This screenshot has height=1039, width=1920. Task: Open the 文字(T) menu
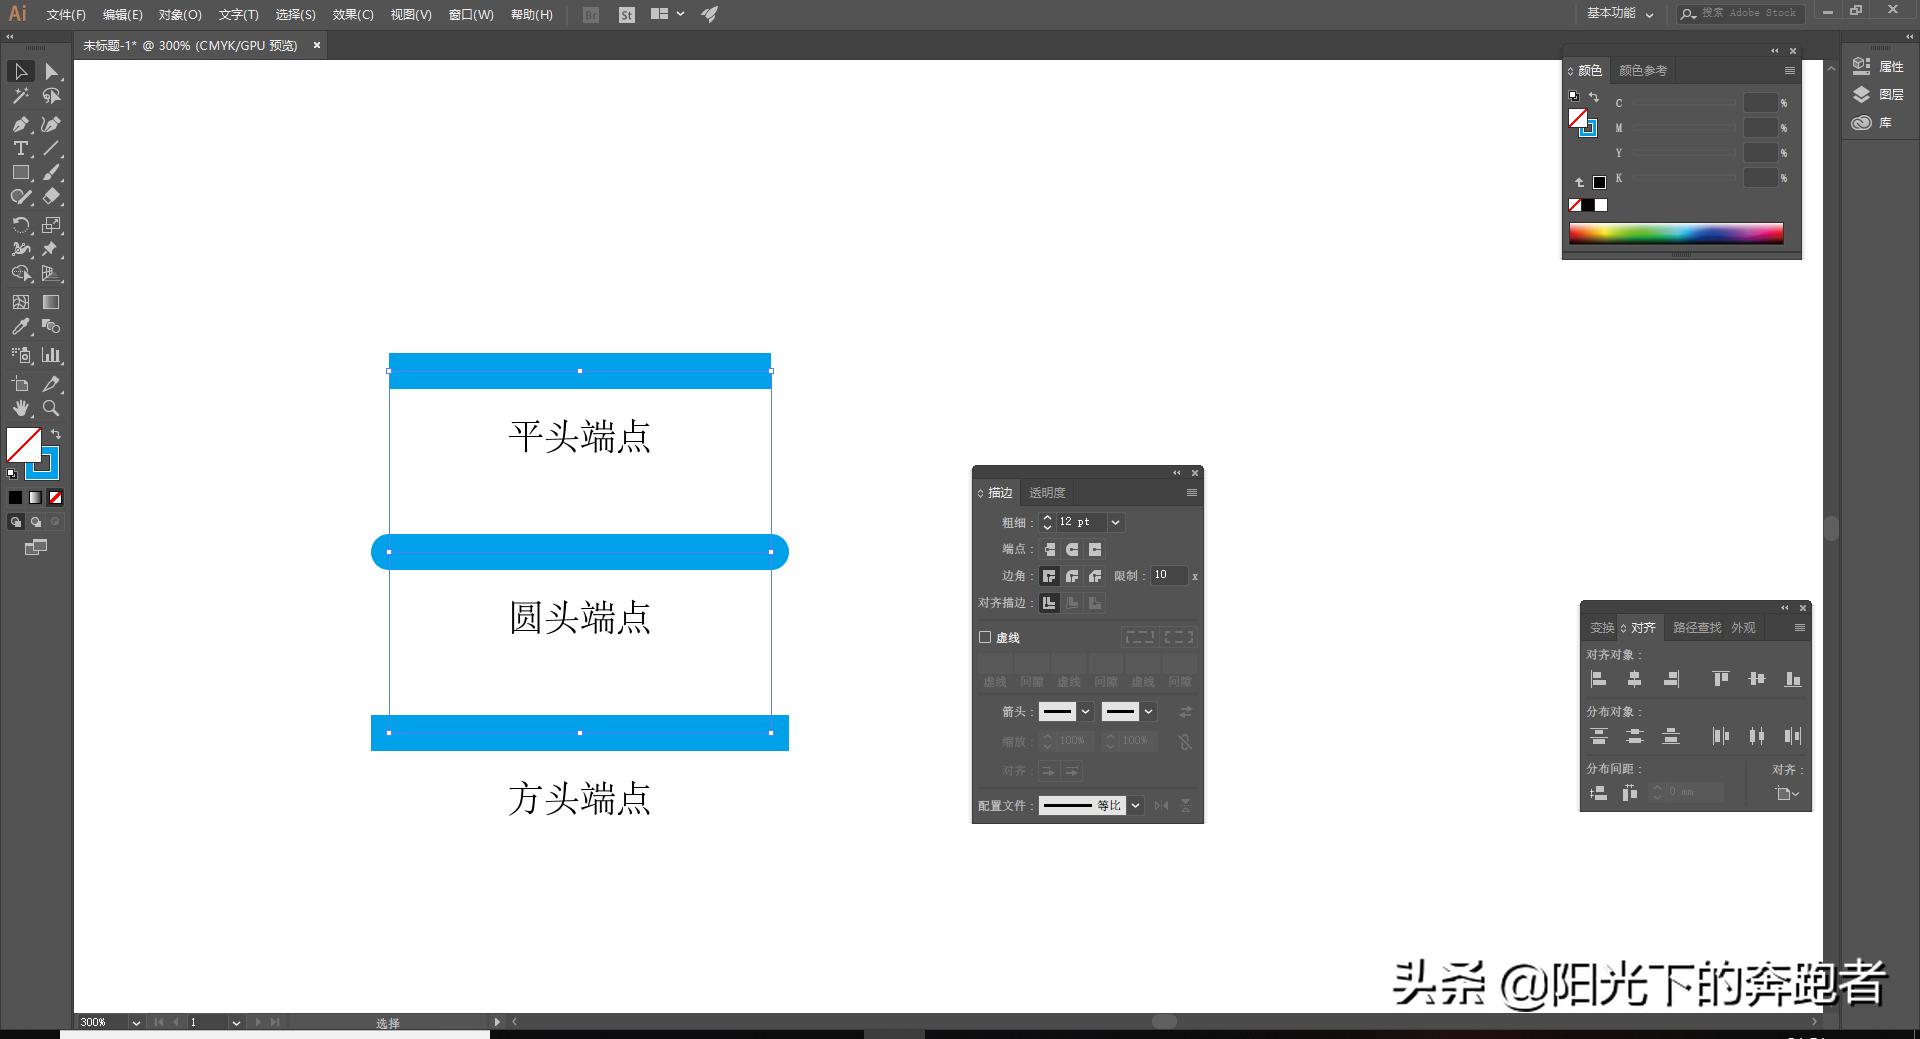tap(237, 15)
